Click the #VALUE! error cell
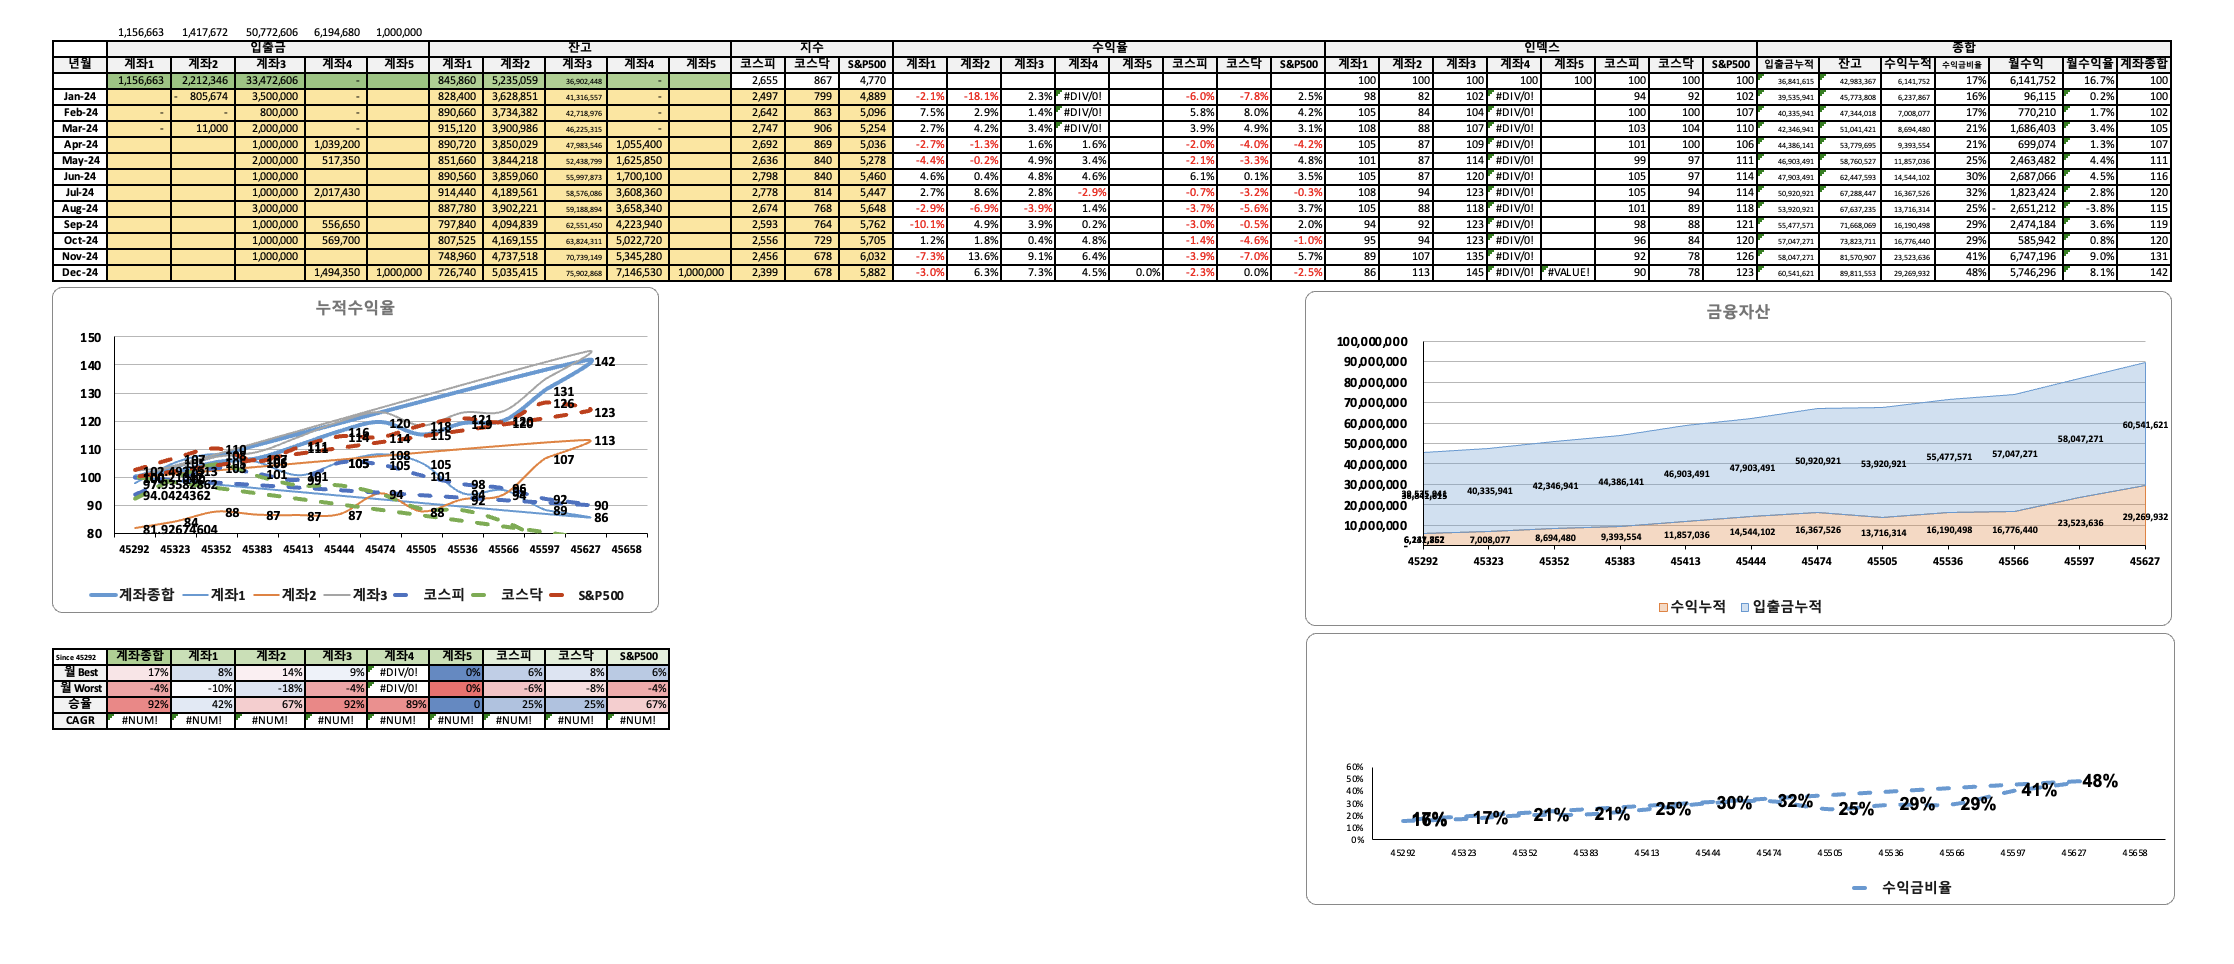The width and height of the screenshot is (2234, 964). pyautogui.click(x=1568, y=273)
